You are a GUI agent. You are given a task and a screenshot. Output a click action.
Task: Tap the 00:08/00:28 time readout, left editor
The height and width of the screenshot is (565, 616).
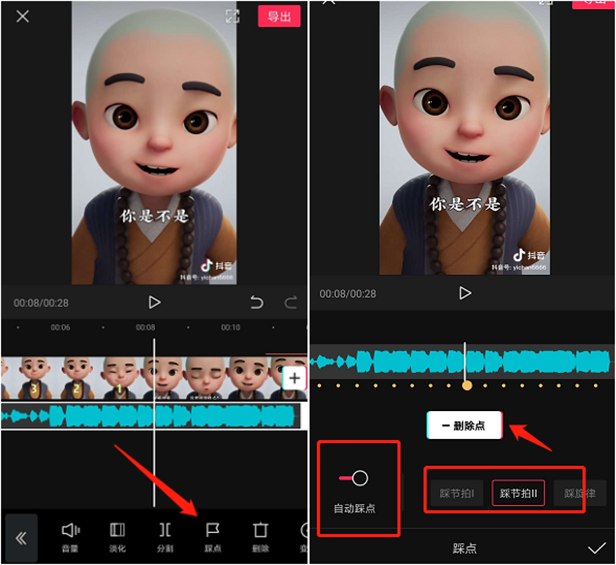(41, 303)
